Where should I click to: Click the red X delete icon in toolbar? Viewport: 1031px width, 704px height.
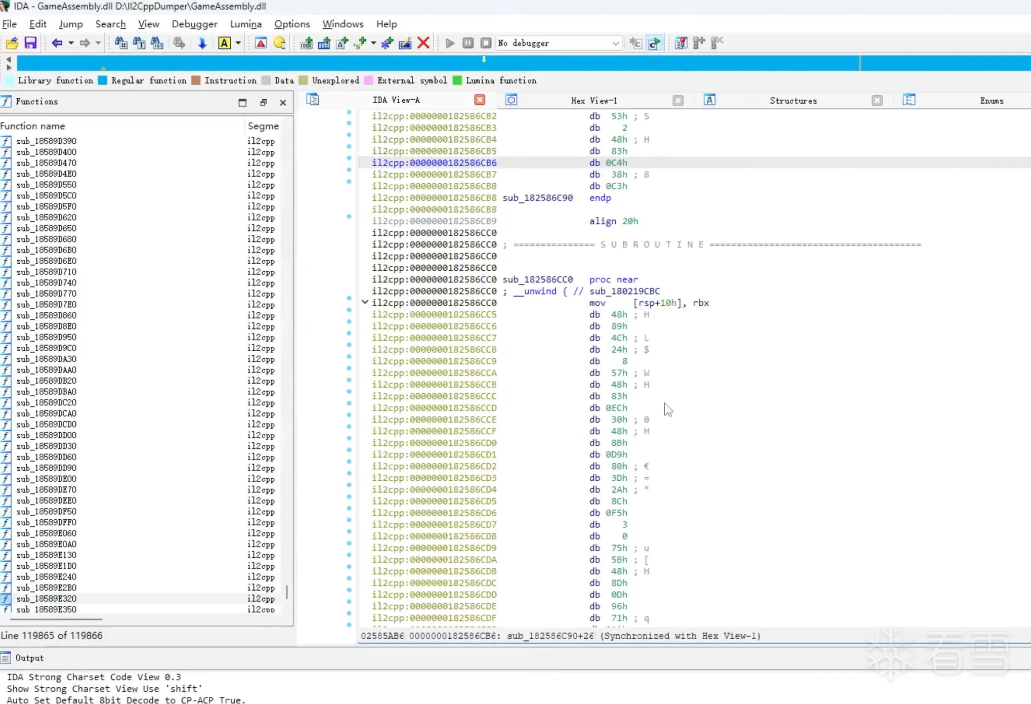point(423,43)
